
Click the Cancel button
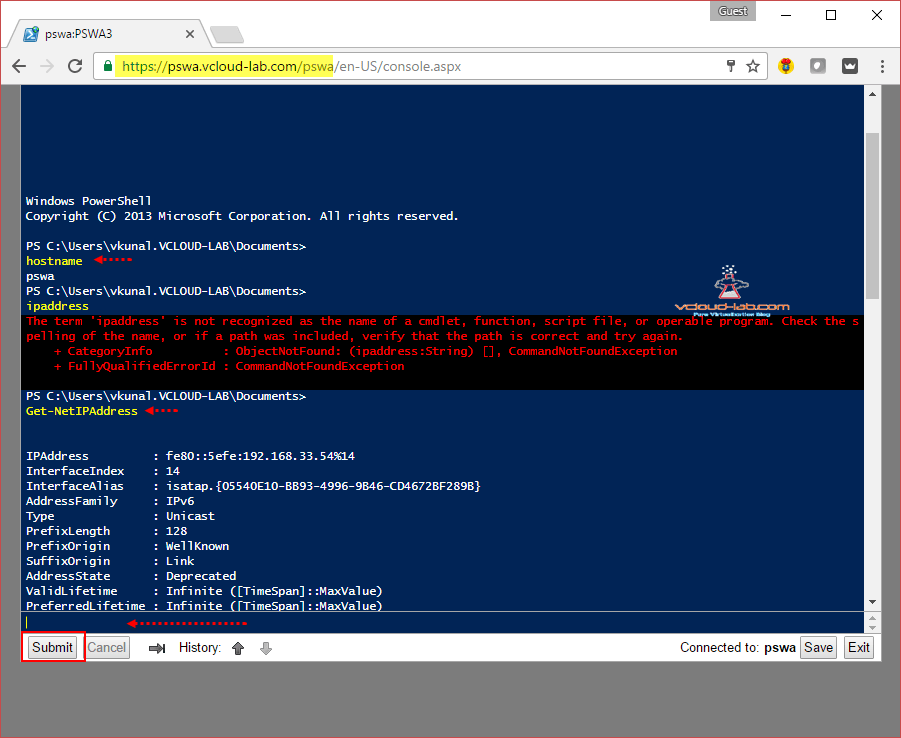[x=107, y=647]
